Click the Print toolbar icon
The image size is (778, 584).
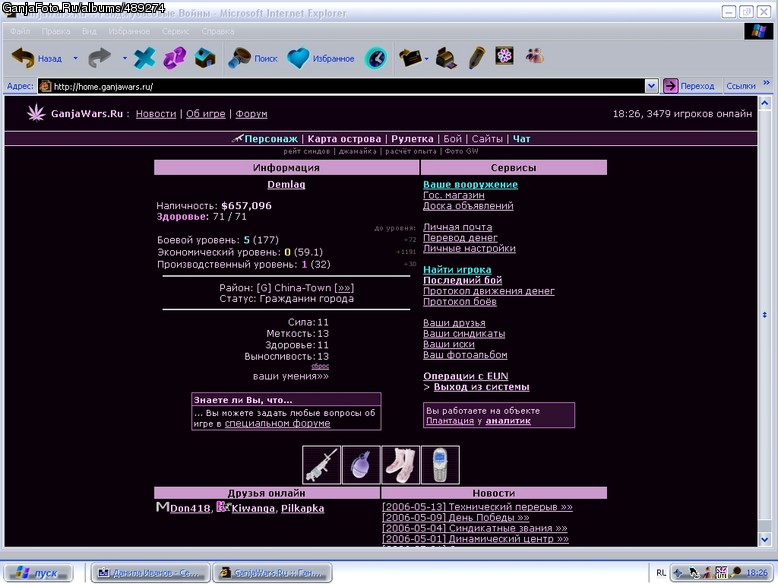[446, 58]
